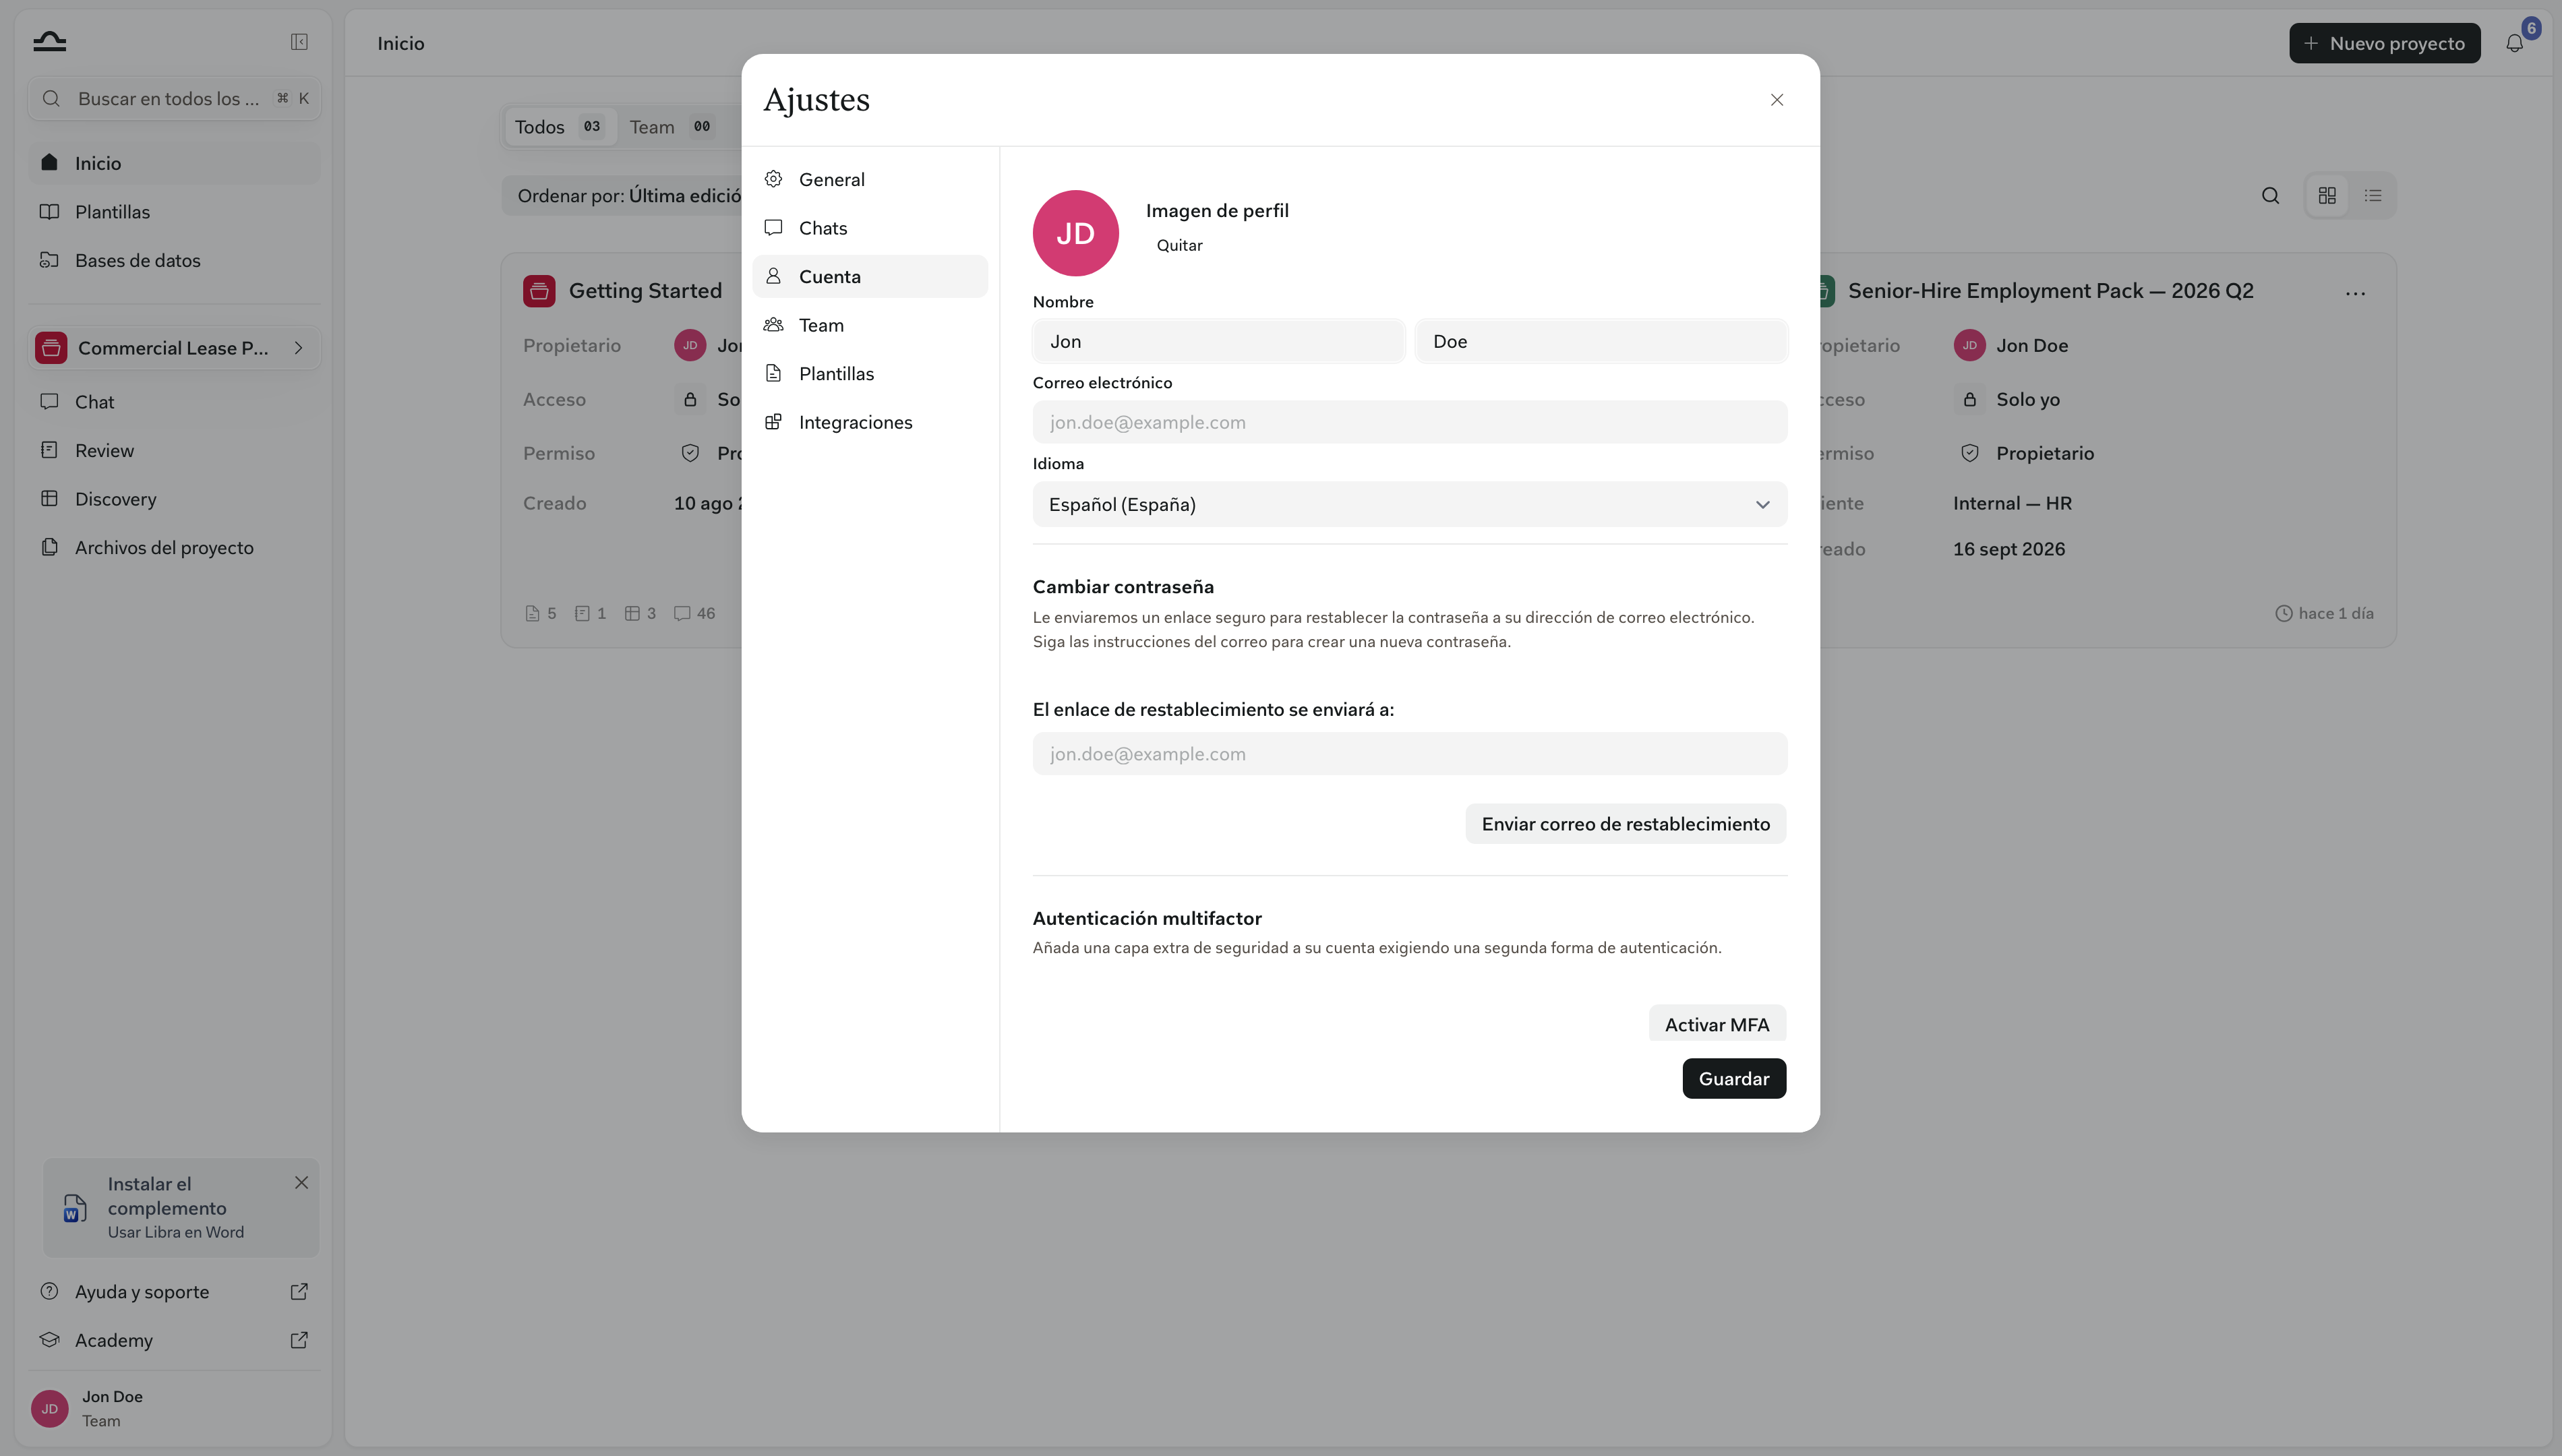Open Archivos del proyecto in the sidebar

175,548
